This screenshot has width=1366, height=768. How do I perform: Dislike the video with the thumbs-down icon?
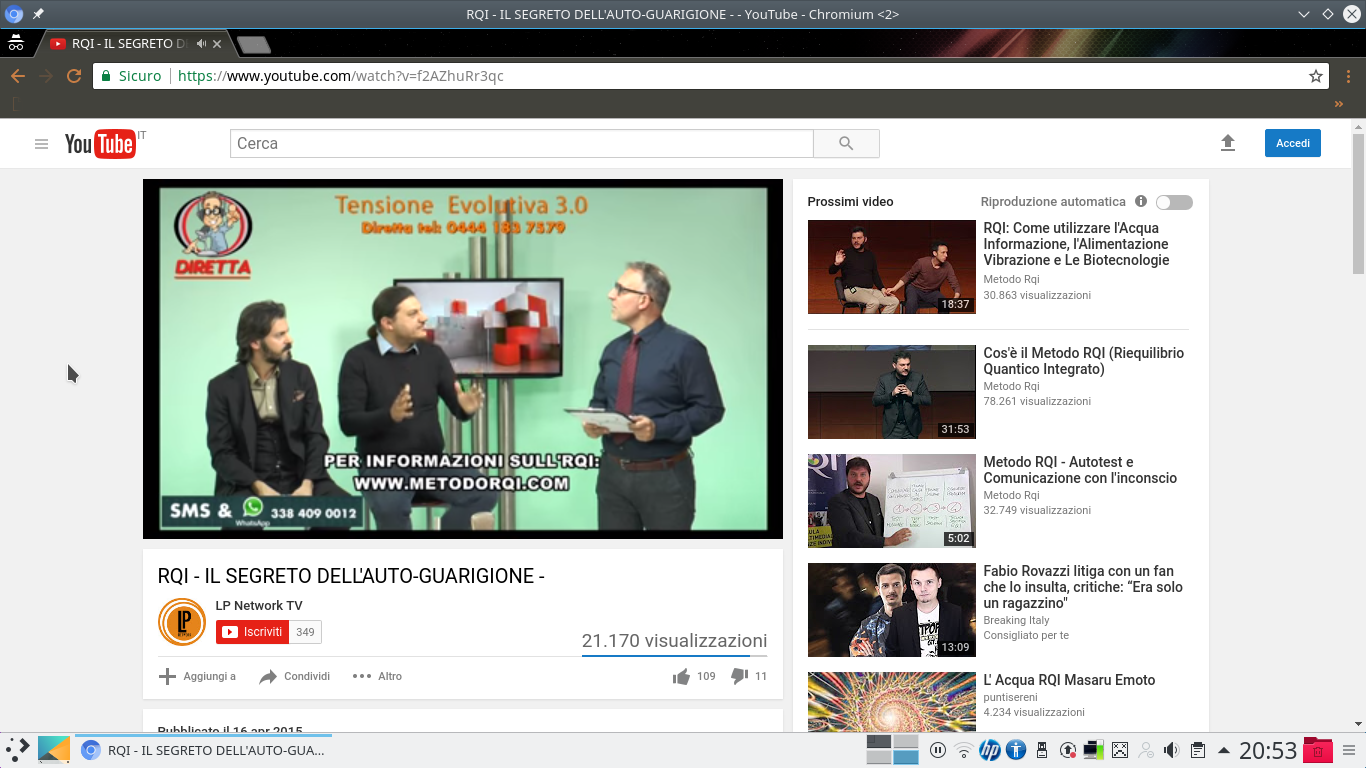(738, 676)
